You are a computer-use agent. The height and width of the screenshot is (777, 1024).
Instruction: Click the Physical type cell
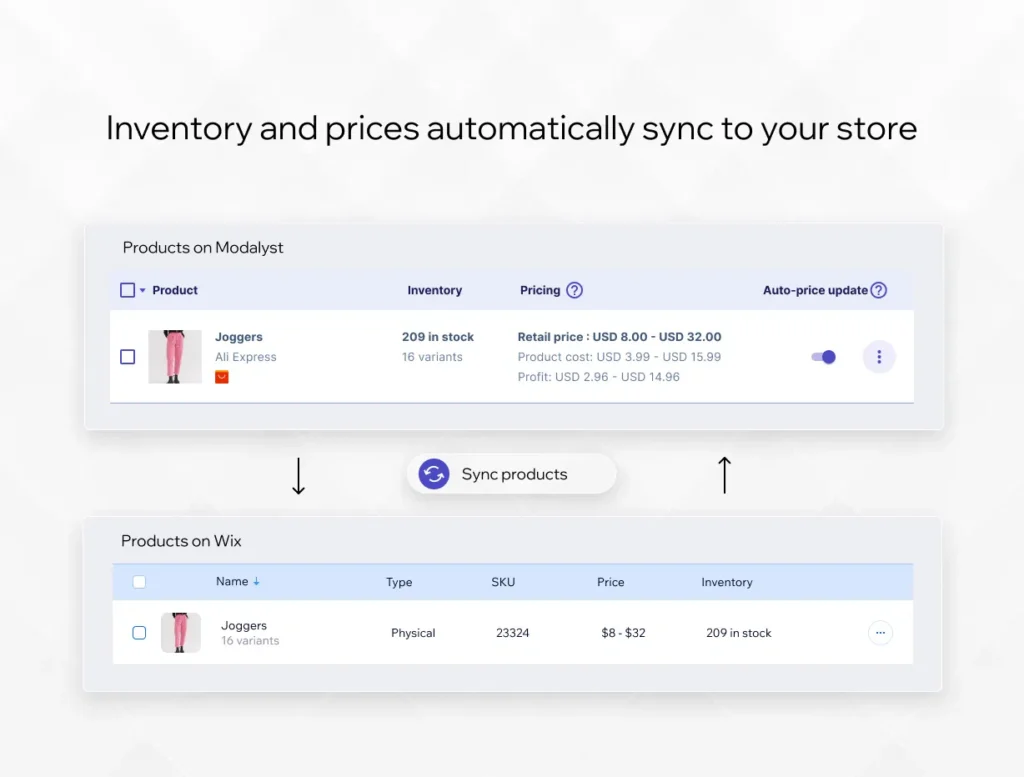coord(413,633)
